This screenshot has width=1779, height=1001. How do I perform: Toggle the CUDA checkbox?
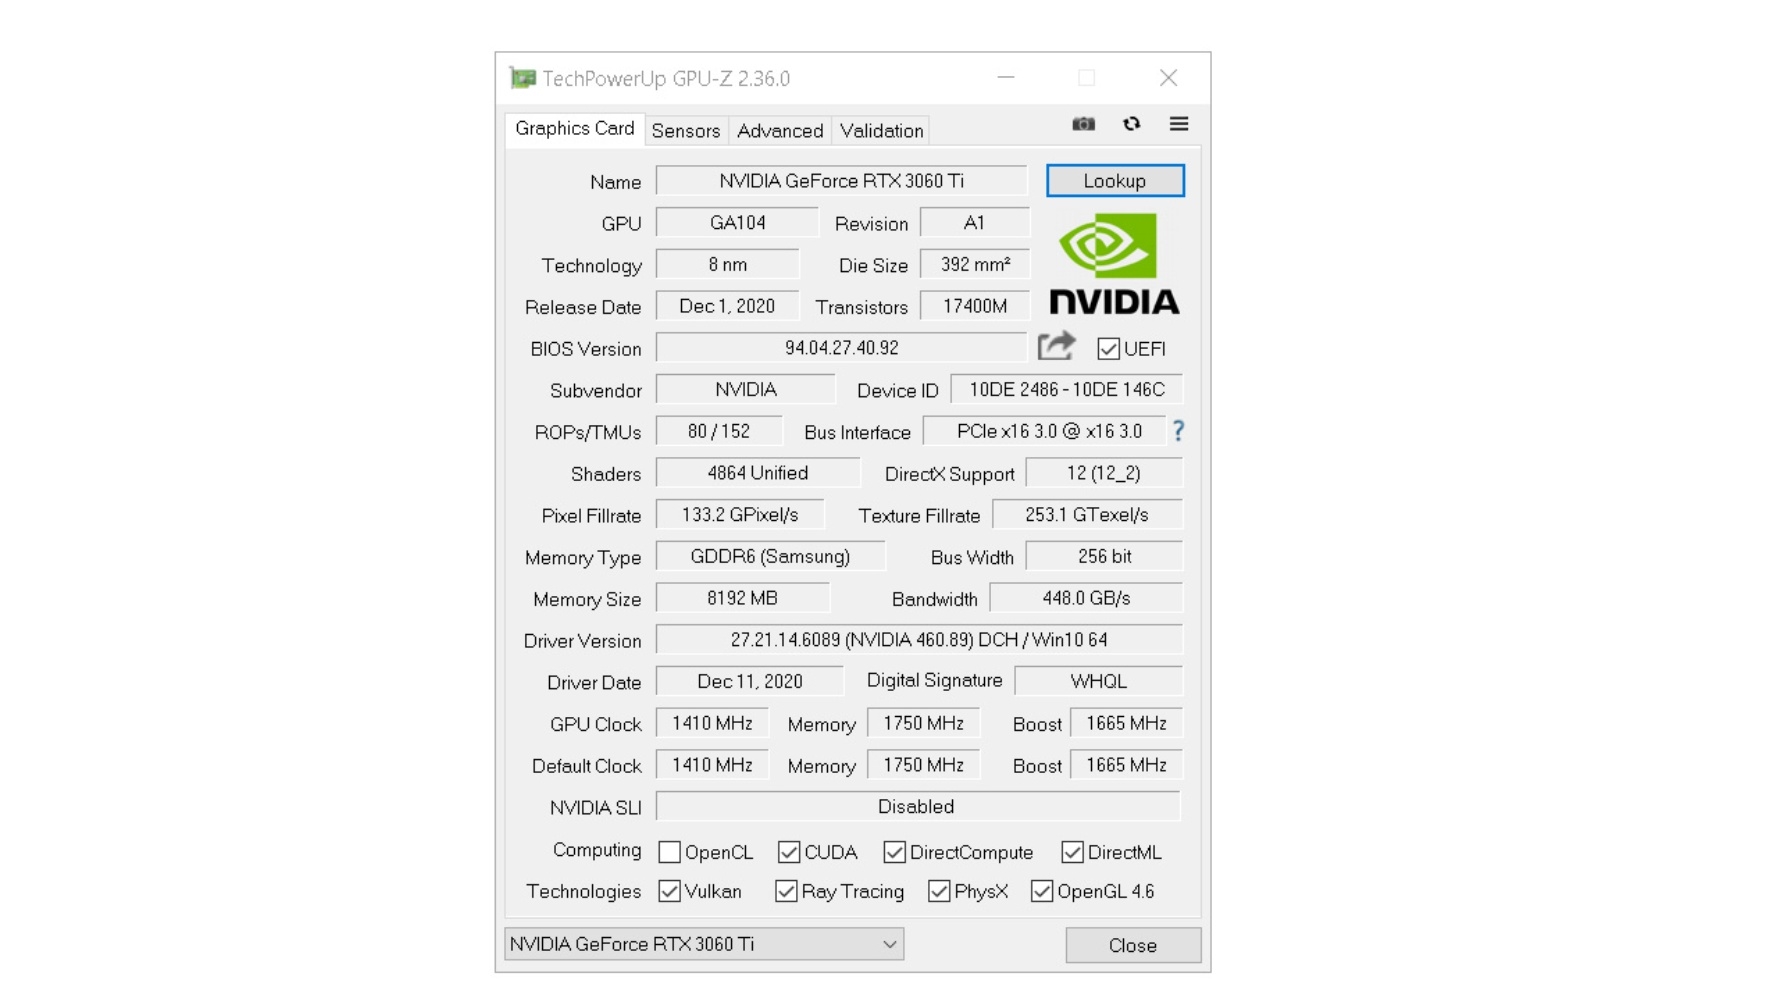coord(789,852)
